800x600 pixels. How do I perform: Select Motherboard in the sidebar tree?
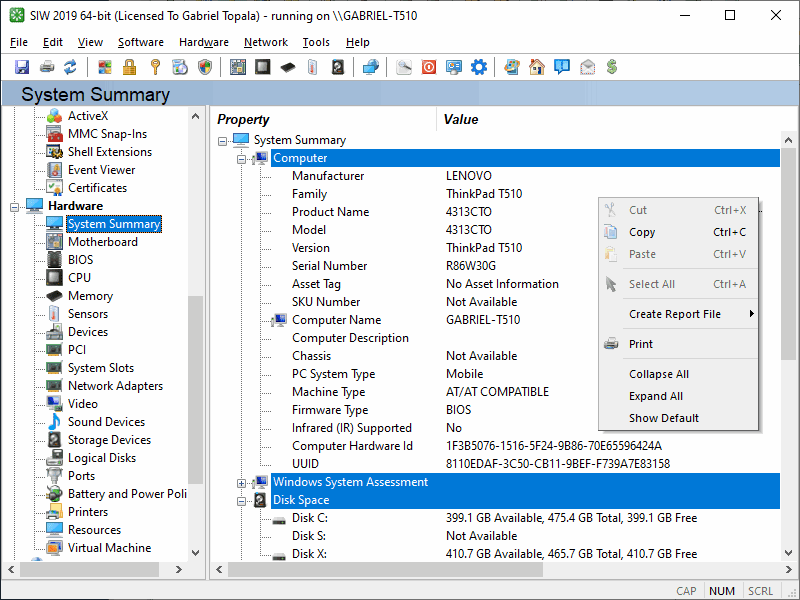click(103, 242)
